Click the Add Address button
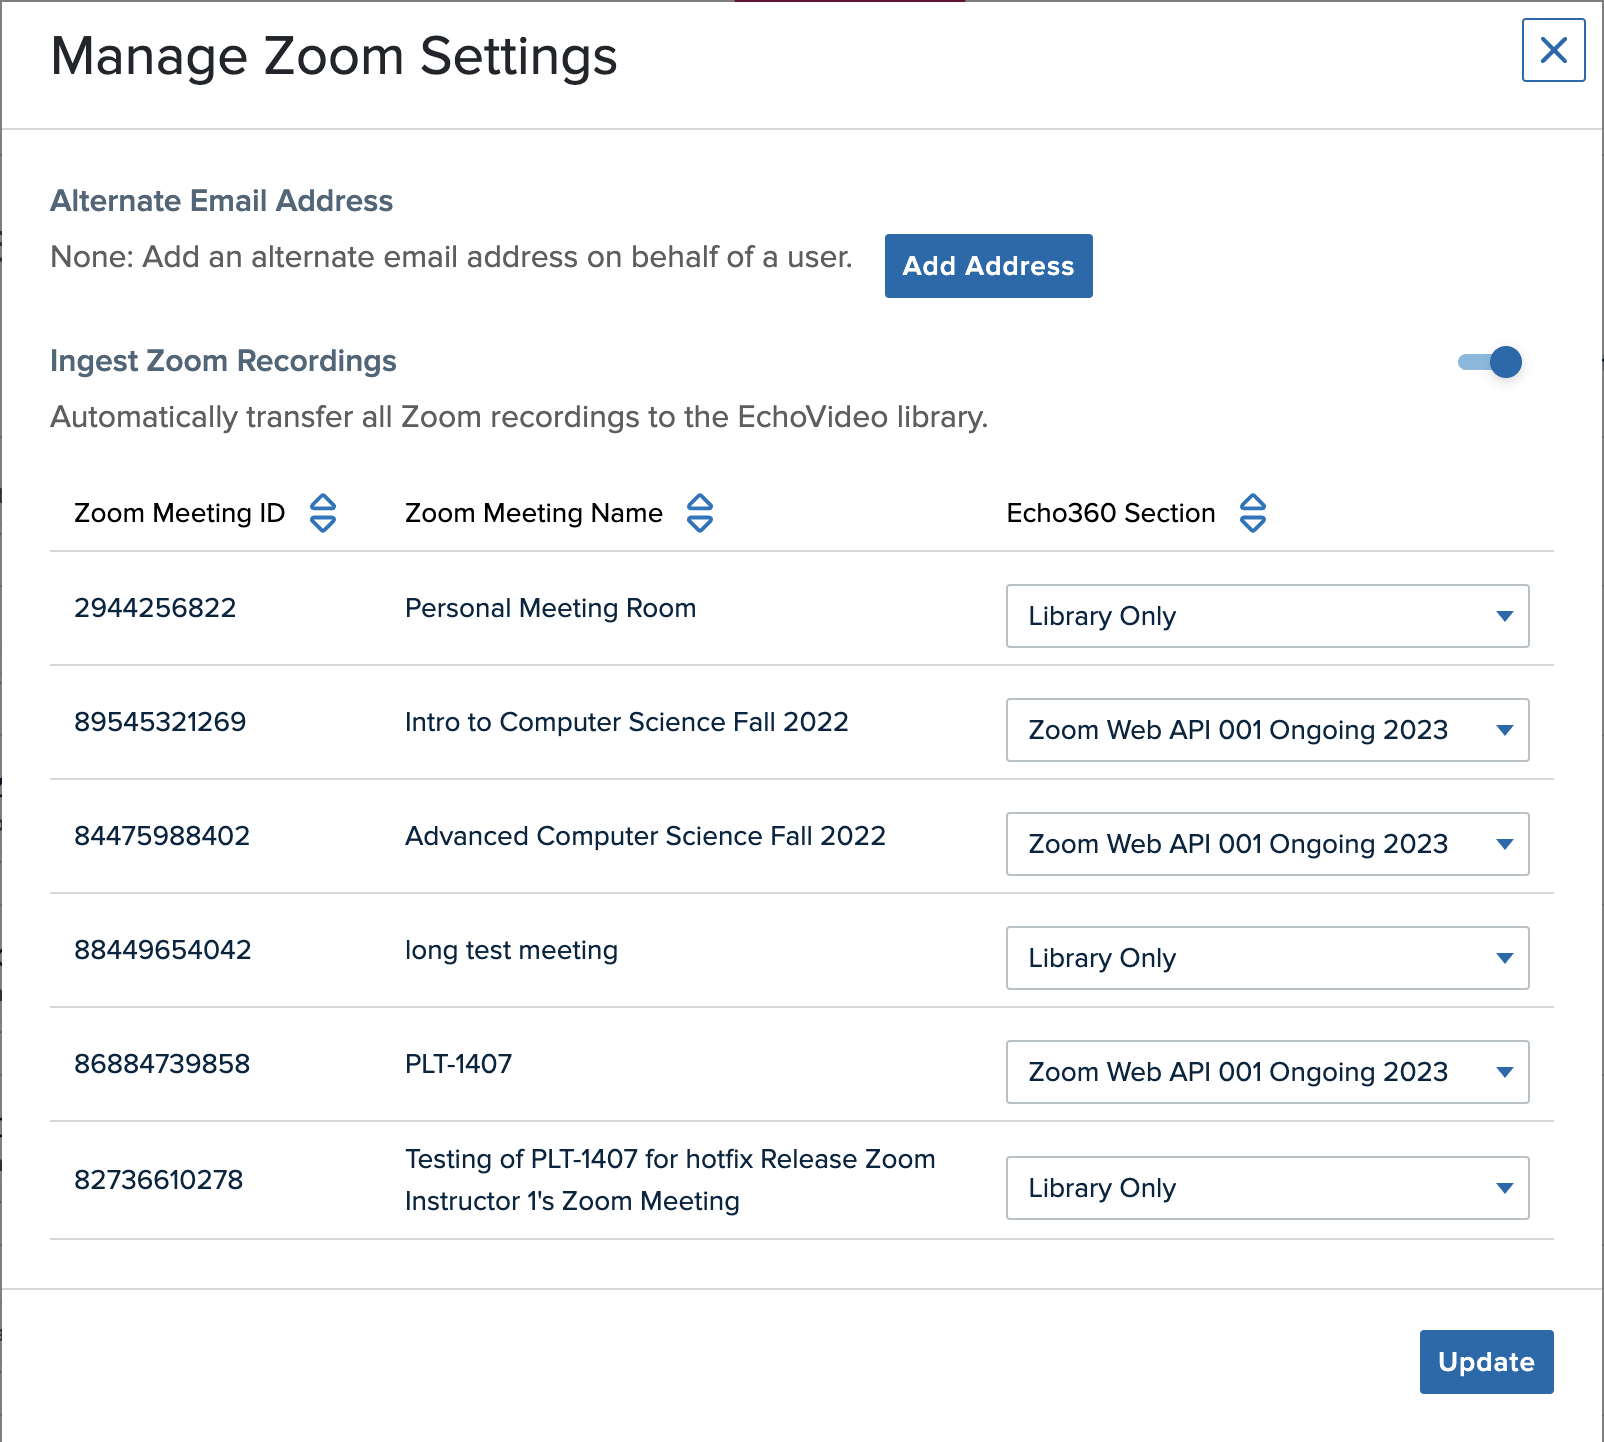This screenshot has width=1604, height=1442. coord(988,266)
